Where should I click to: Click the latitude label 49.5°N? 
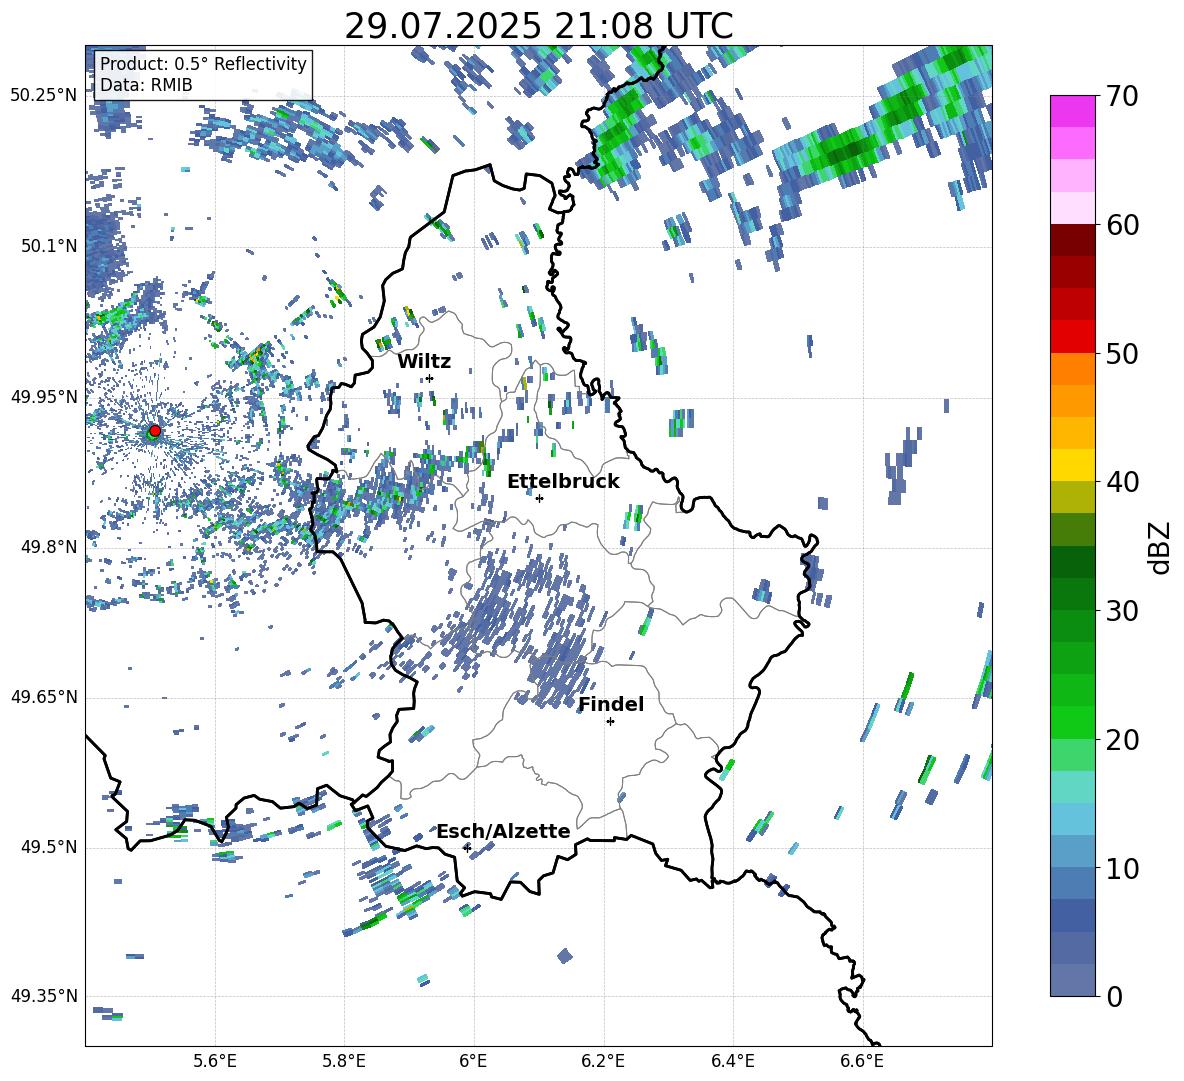pos(48,847)
